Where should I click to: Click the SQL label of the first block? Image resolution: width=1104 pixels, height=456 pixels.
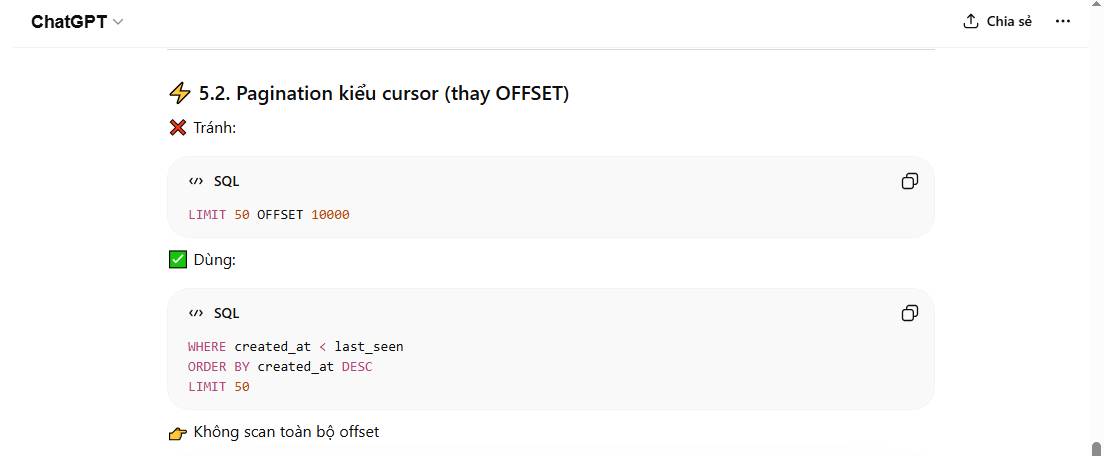tap(226, 181)
